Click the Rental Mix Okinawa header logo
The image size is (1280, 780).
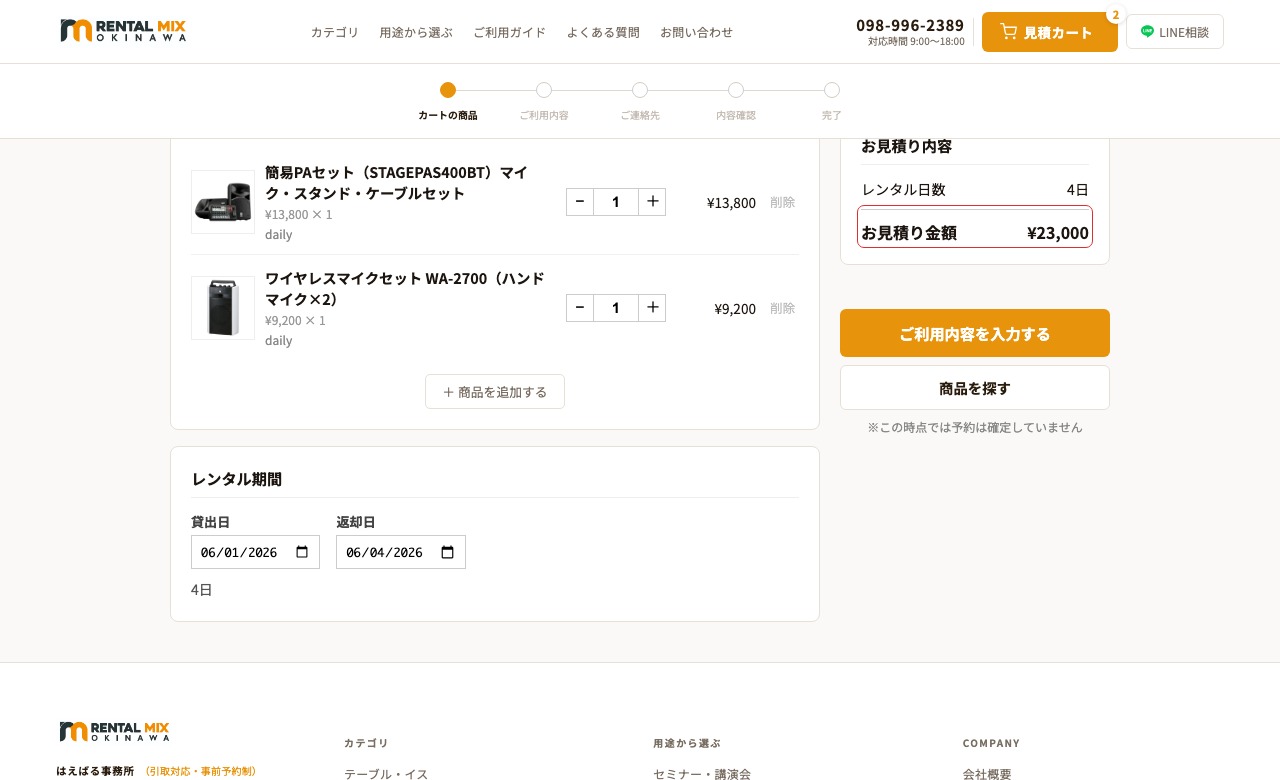click(123, 31)
